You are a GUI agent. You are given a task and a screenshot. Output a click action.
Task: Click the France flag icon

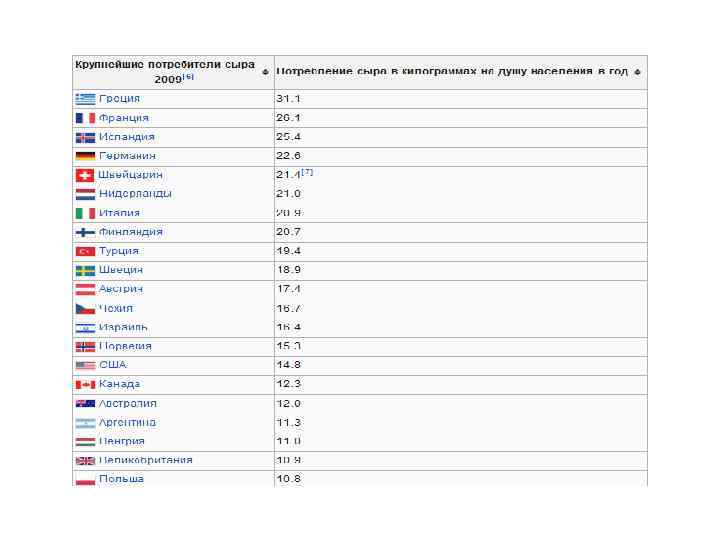tap(85, 118)
